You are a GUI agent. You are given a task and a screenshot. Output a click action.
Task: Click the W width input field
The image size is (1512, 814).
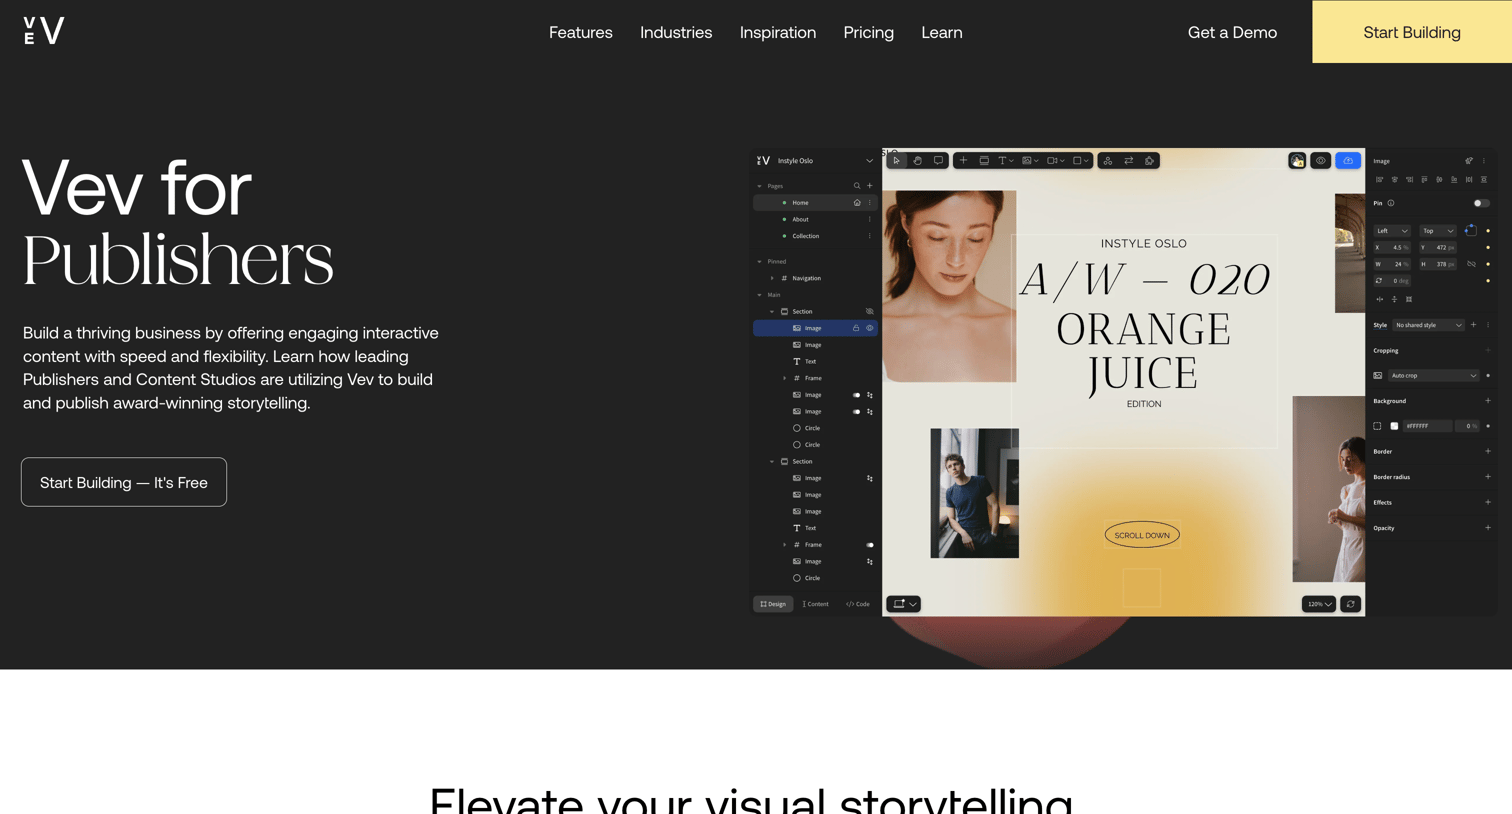[1392, 264]
